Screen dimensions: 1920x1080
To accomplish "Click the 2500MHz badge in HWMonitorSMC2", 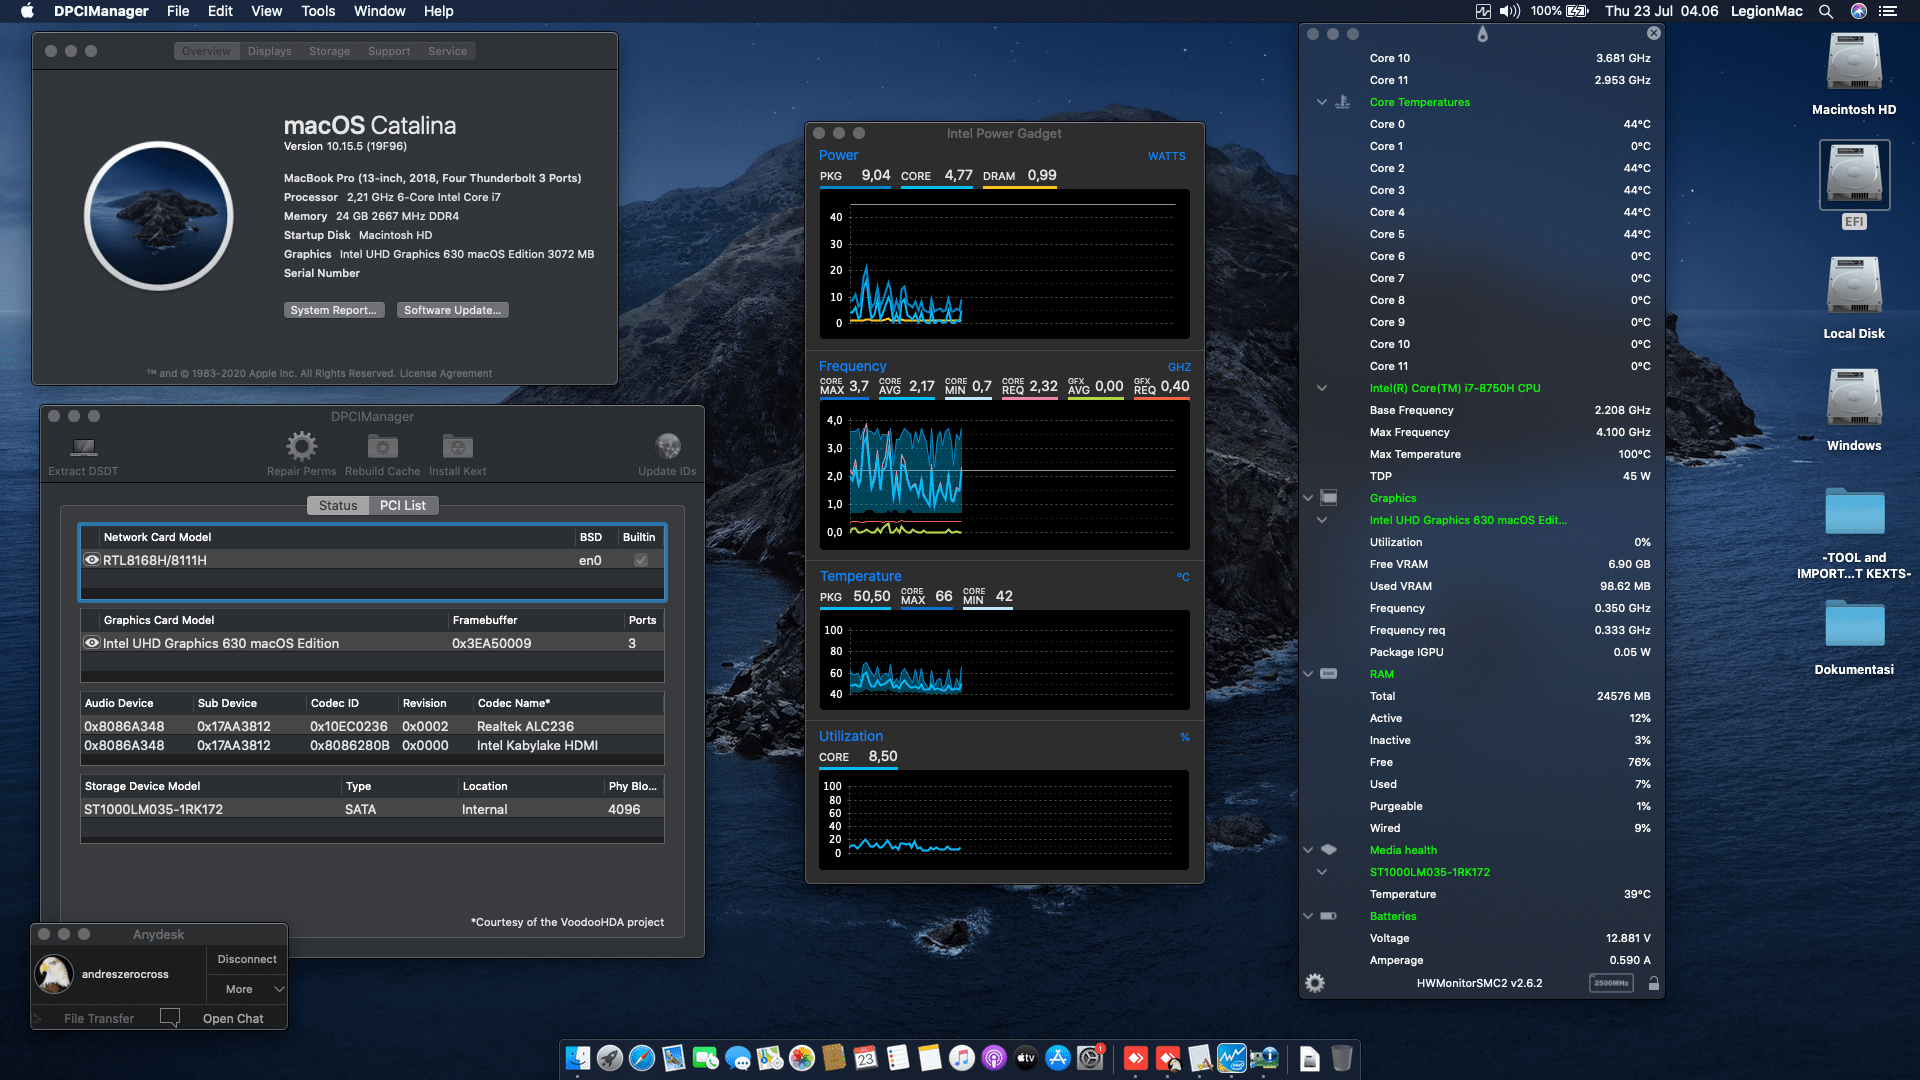I will click(1611, 983).
